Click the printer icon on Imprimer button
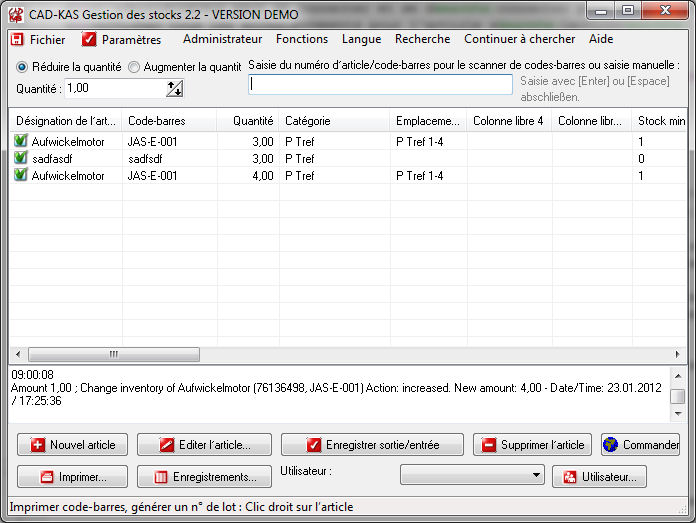The height and width of the screenshot is (523, 696). pyautogui.click(x=45, y=477)
